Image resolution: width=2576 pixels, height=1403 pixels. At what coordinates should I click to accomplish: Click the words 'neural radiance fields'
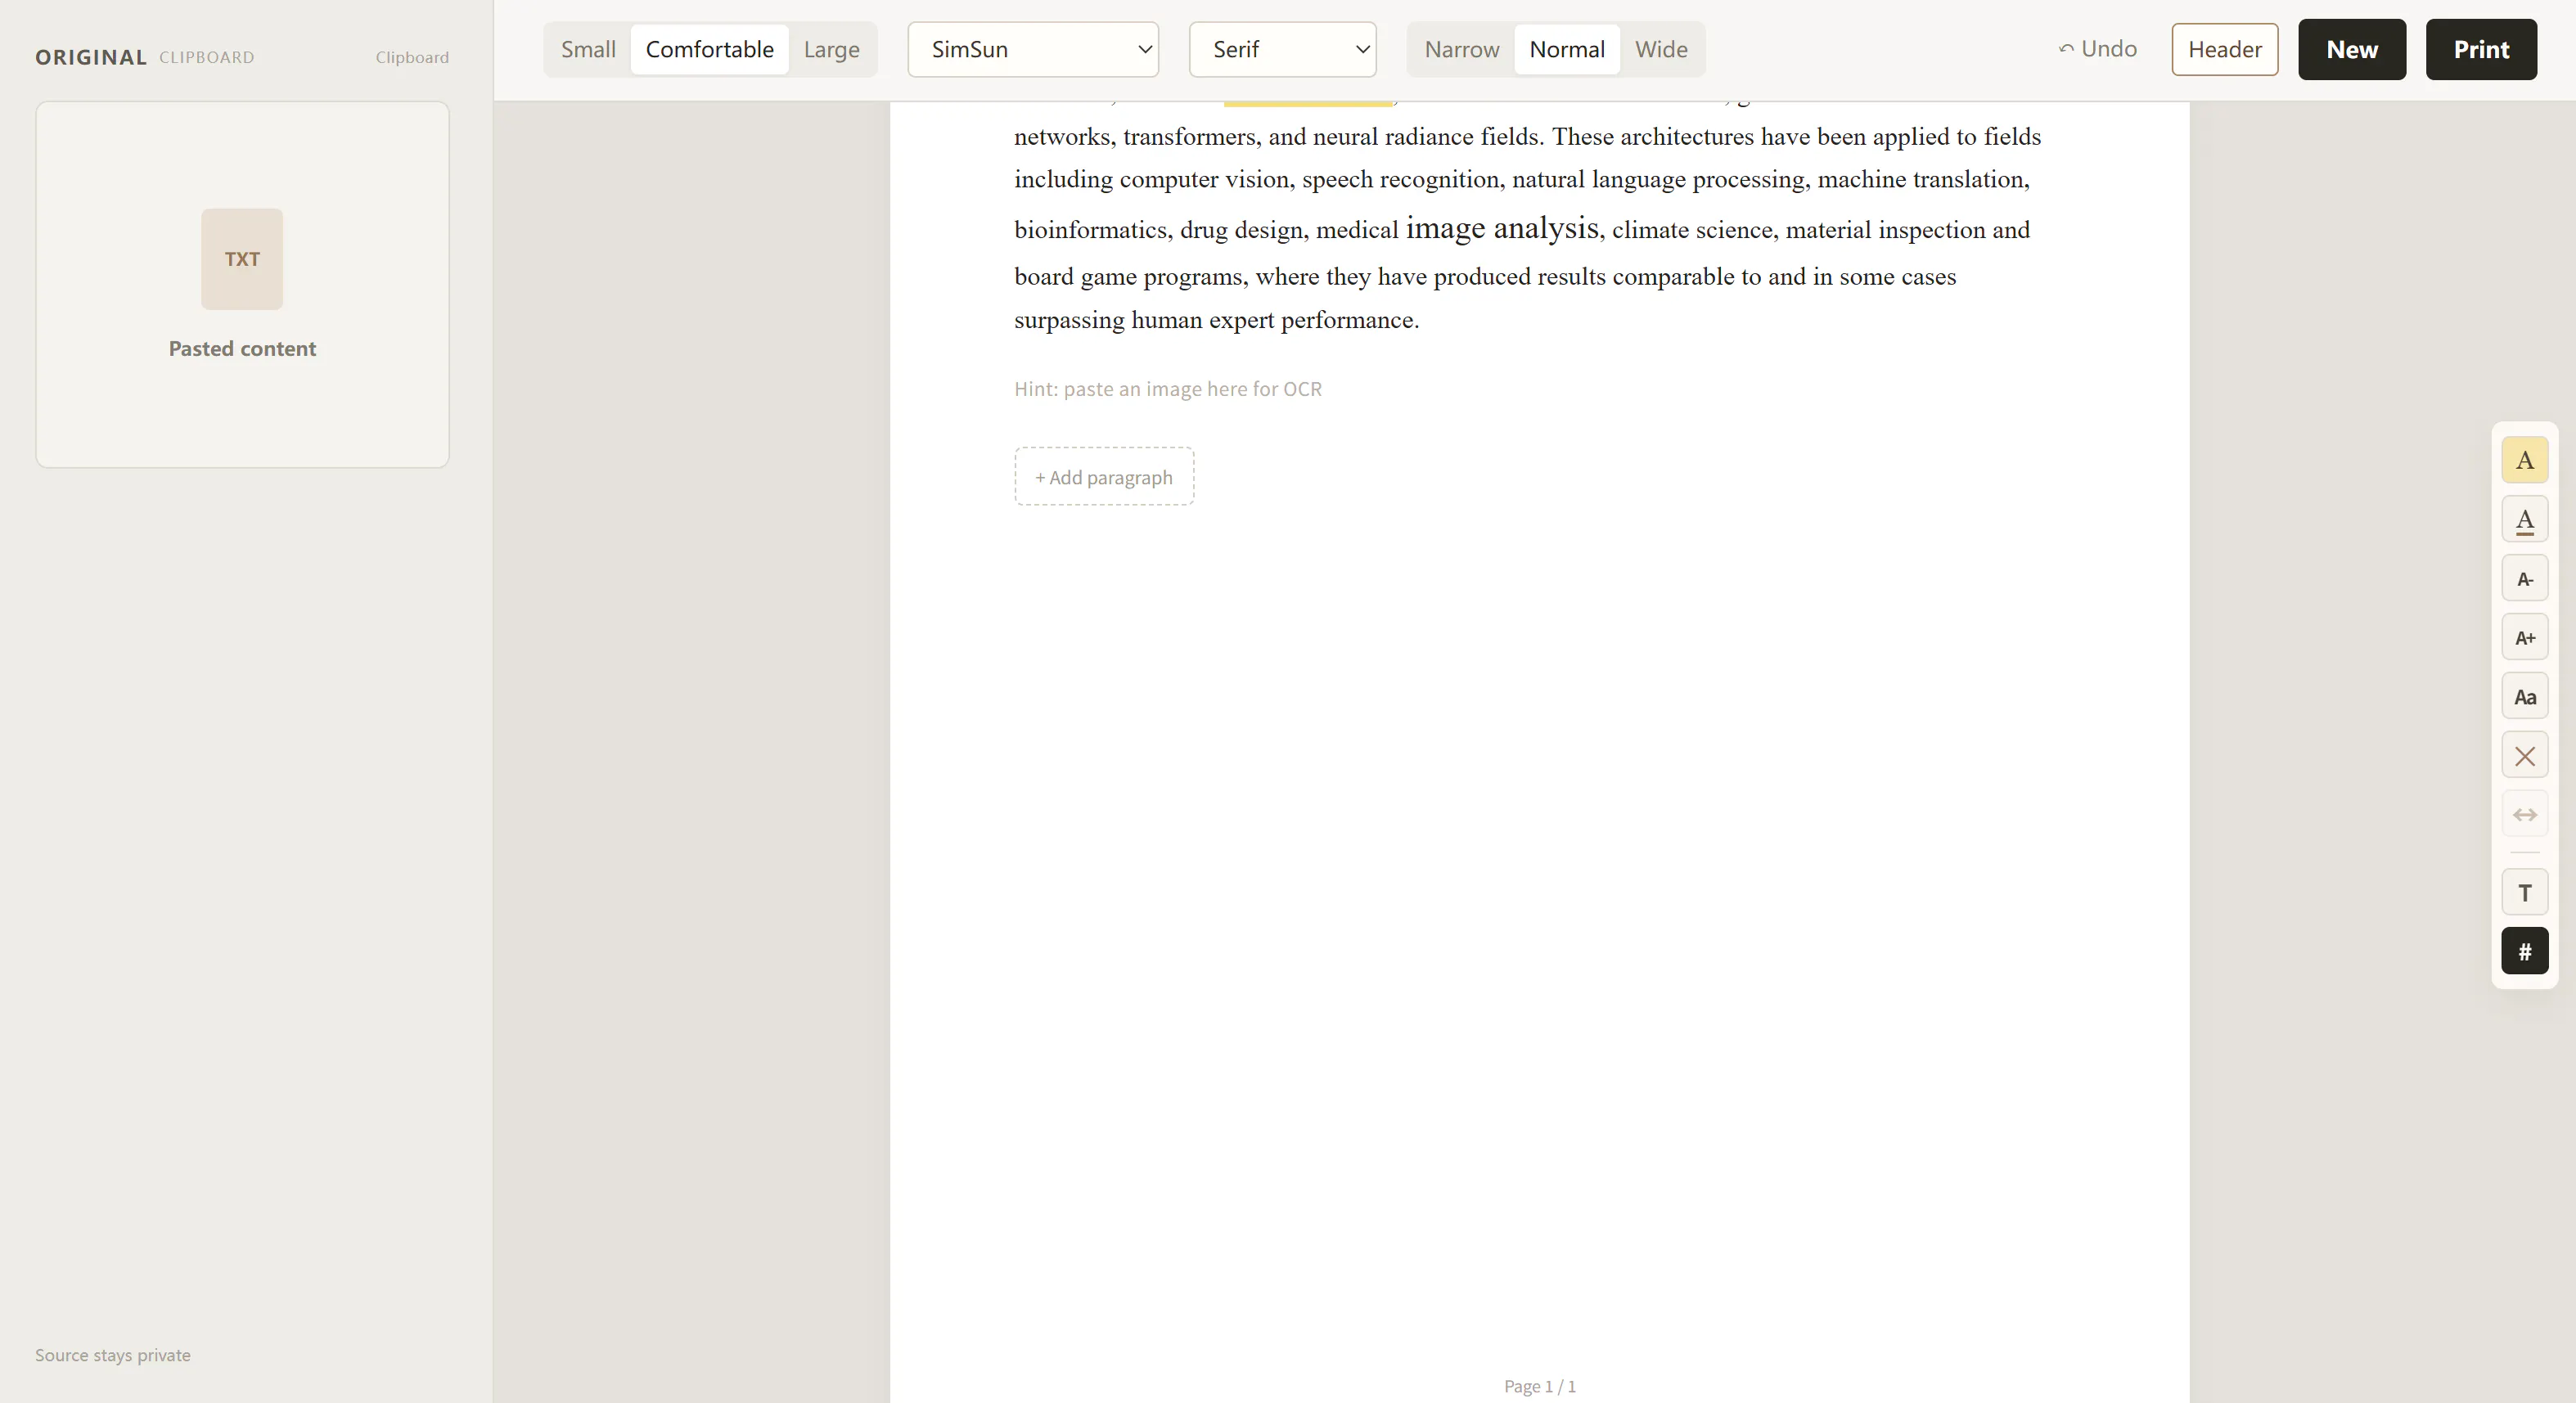pos(1426,136)
